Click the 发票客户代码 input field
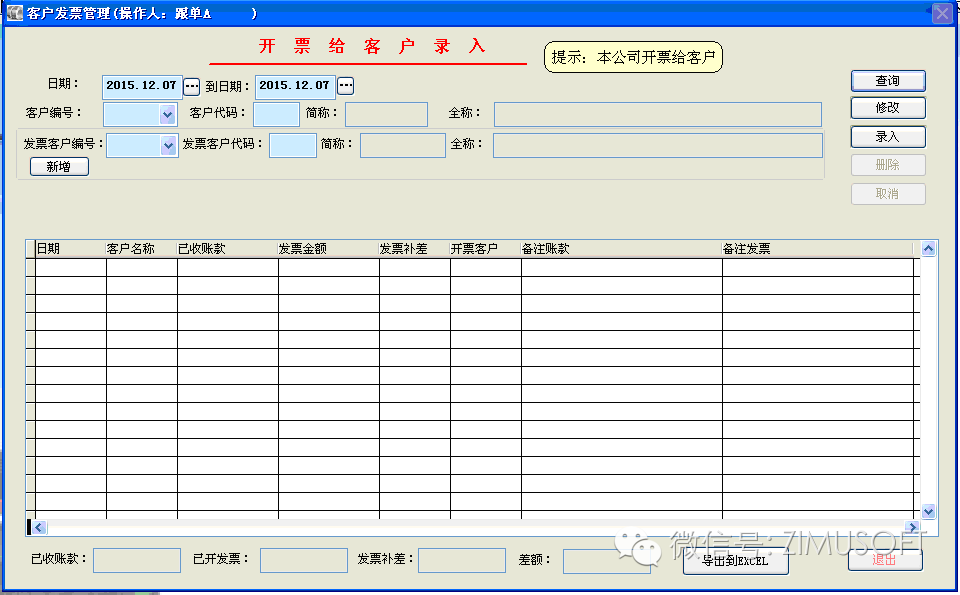 pyautogui.click(x=293, y=146)
